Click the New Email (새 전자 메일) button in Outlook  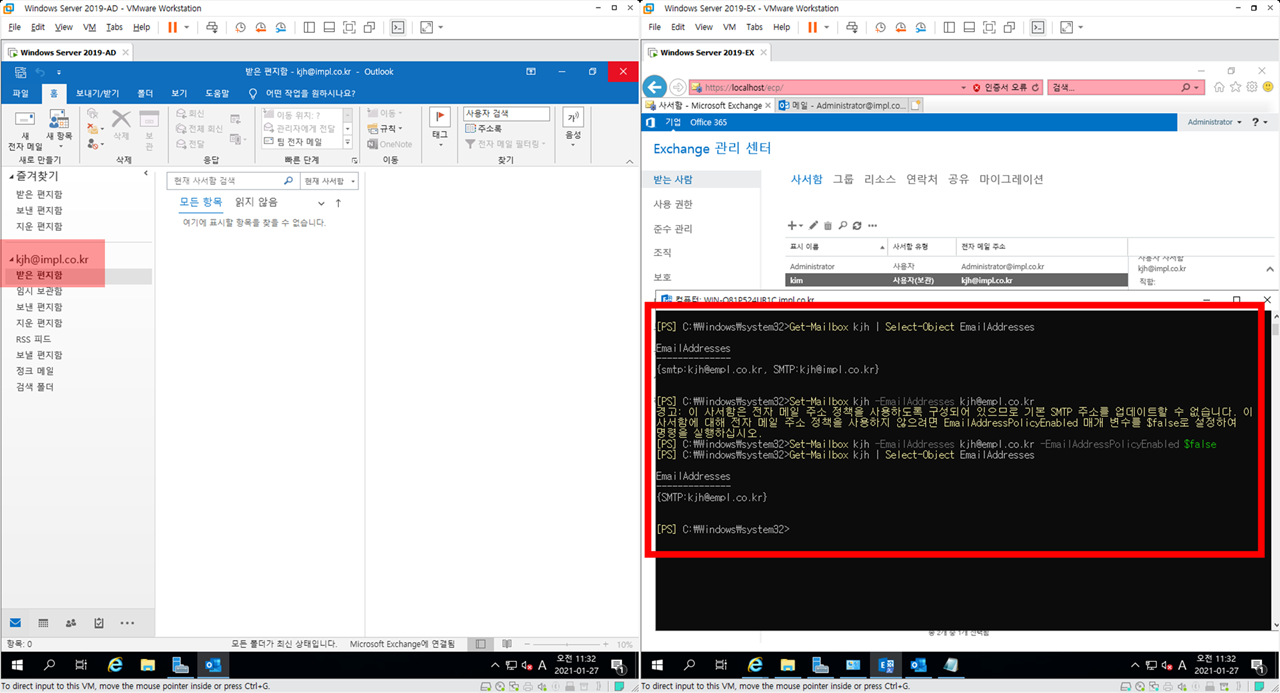pyautogui.click(x=25, y=130)
